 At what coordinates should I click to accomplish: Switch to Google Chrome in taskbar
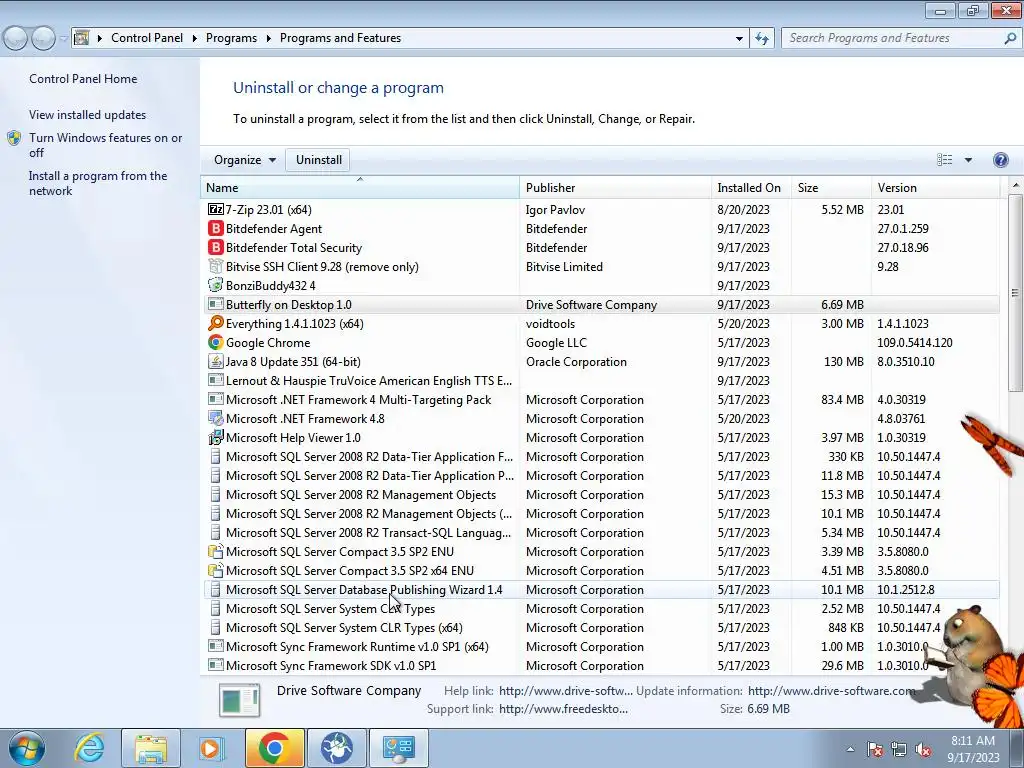tap(274, 748)
